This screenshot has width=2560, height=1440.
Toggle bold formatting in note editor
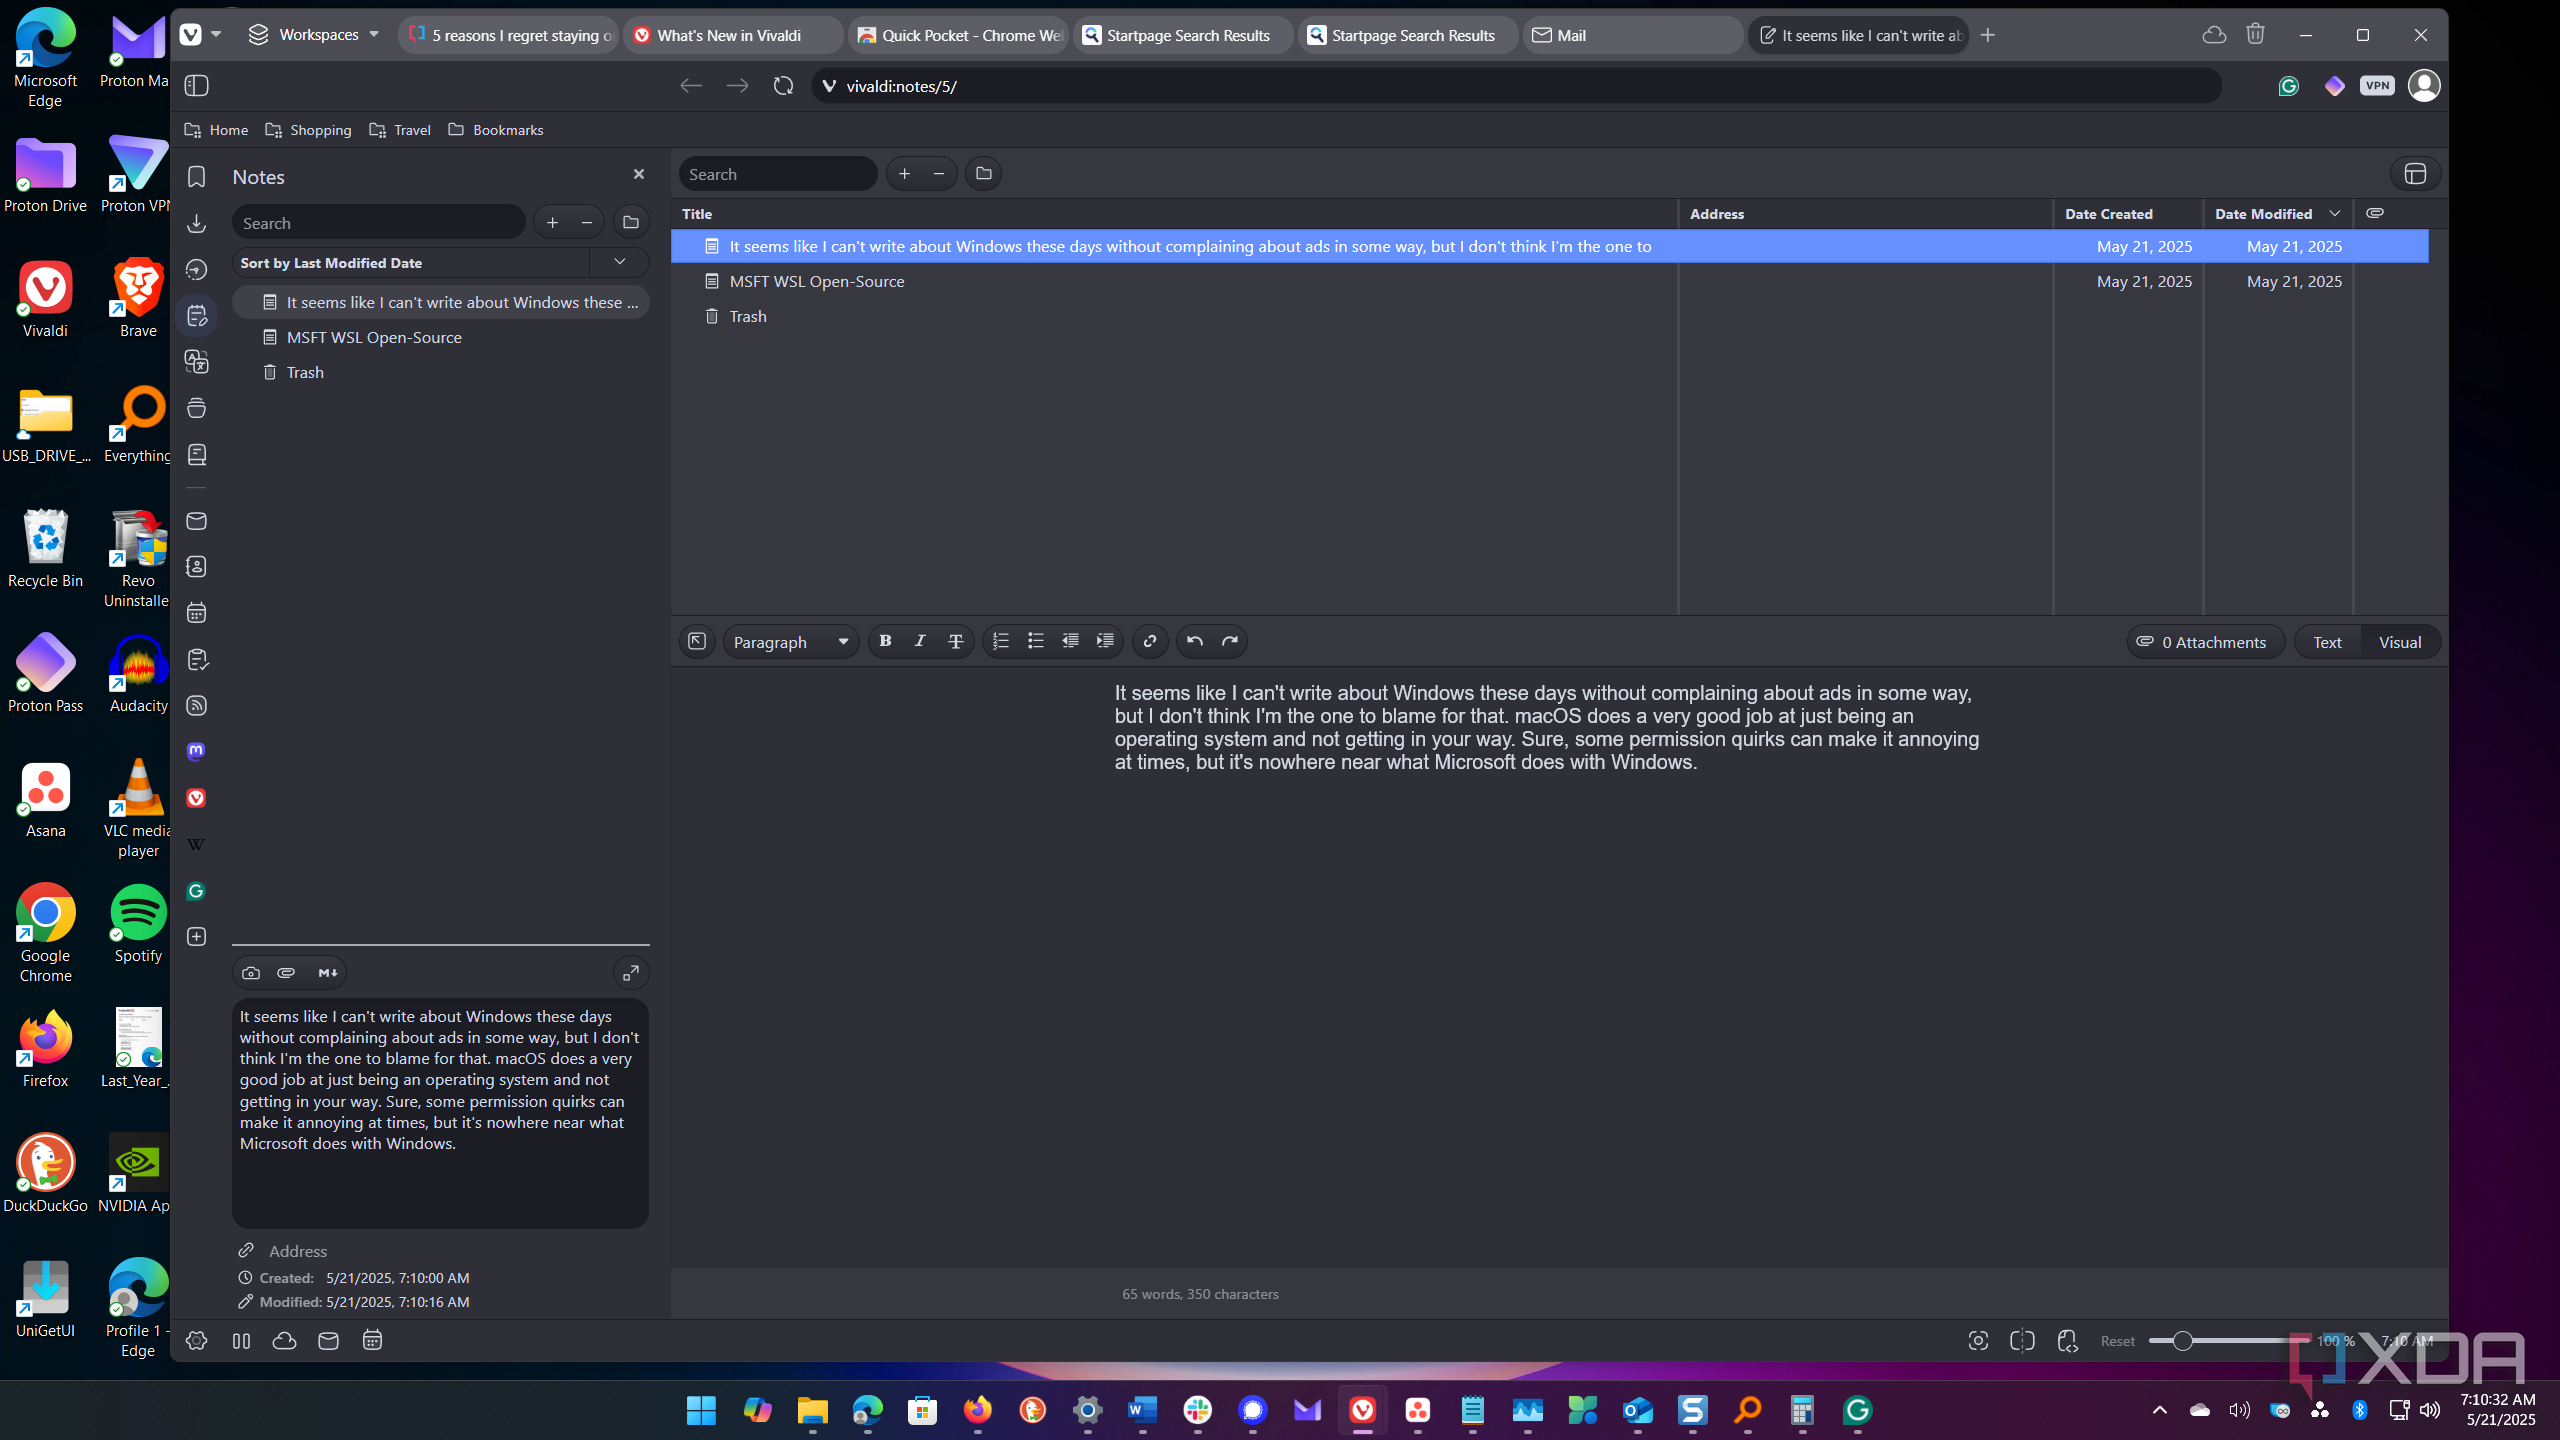click(x=885, y=641)
